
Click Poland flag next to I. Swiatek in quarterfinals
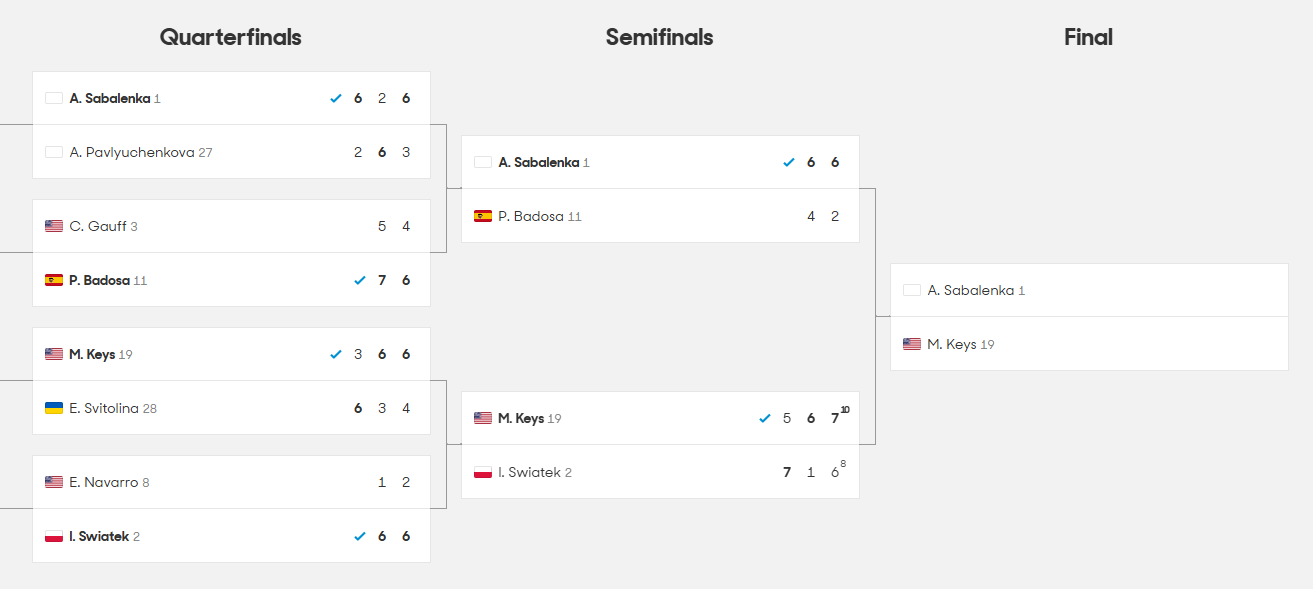(x=54, y=536)
